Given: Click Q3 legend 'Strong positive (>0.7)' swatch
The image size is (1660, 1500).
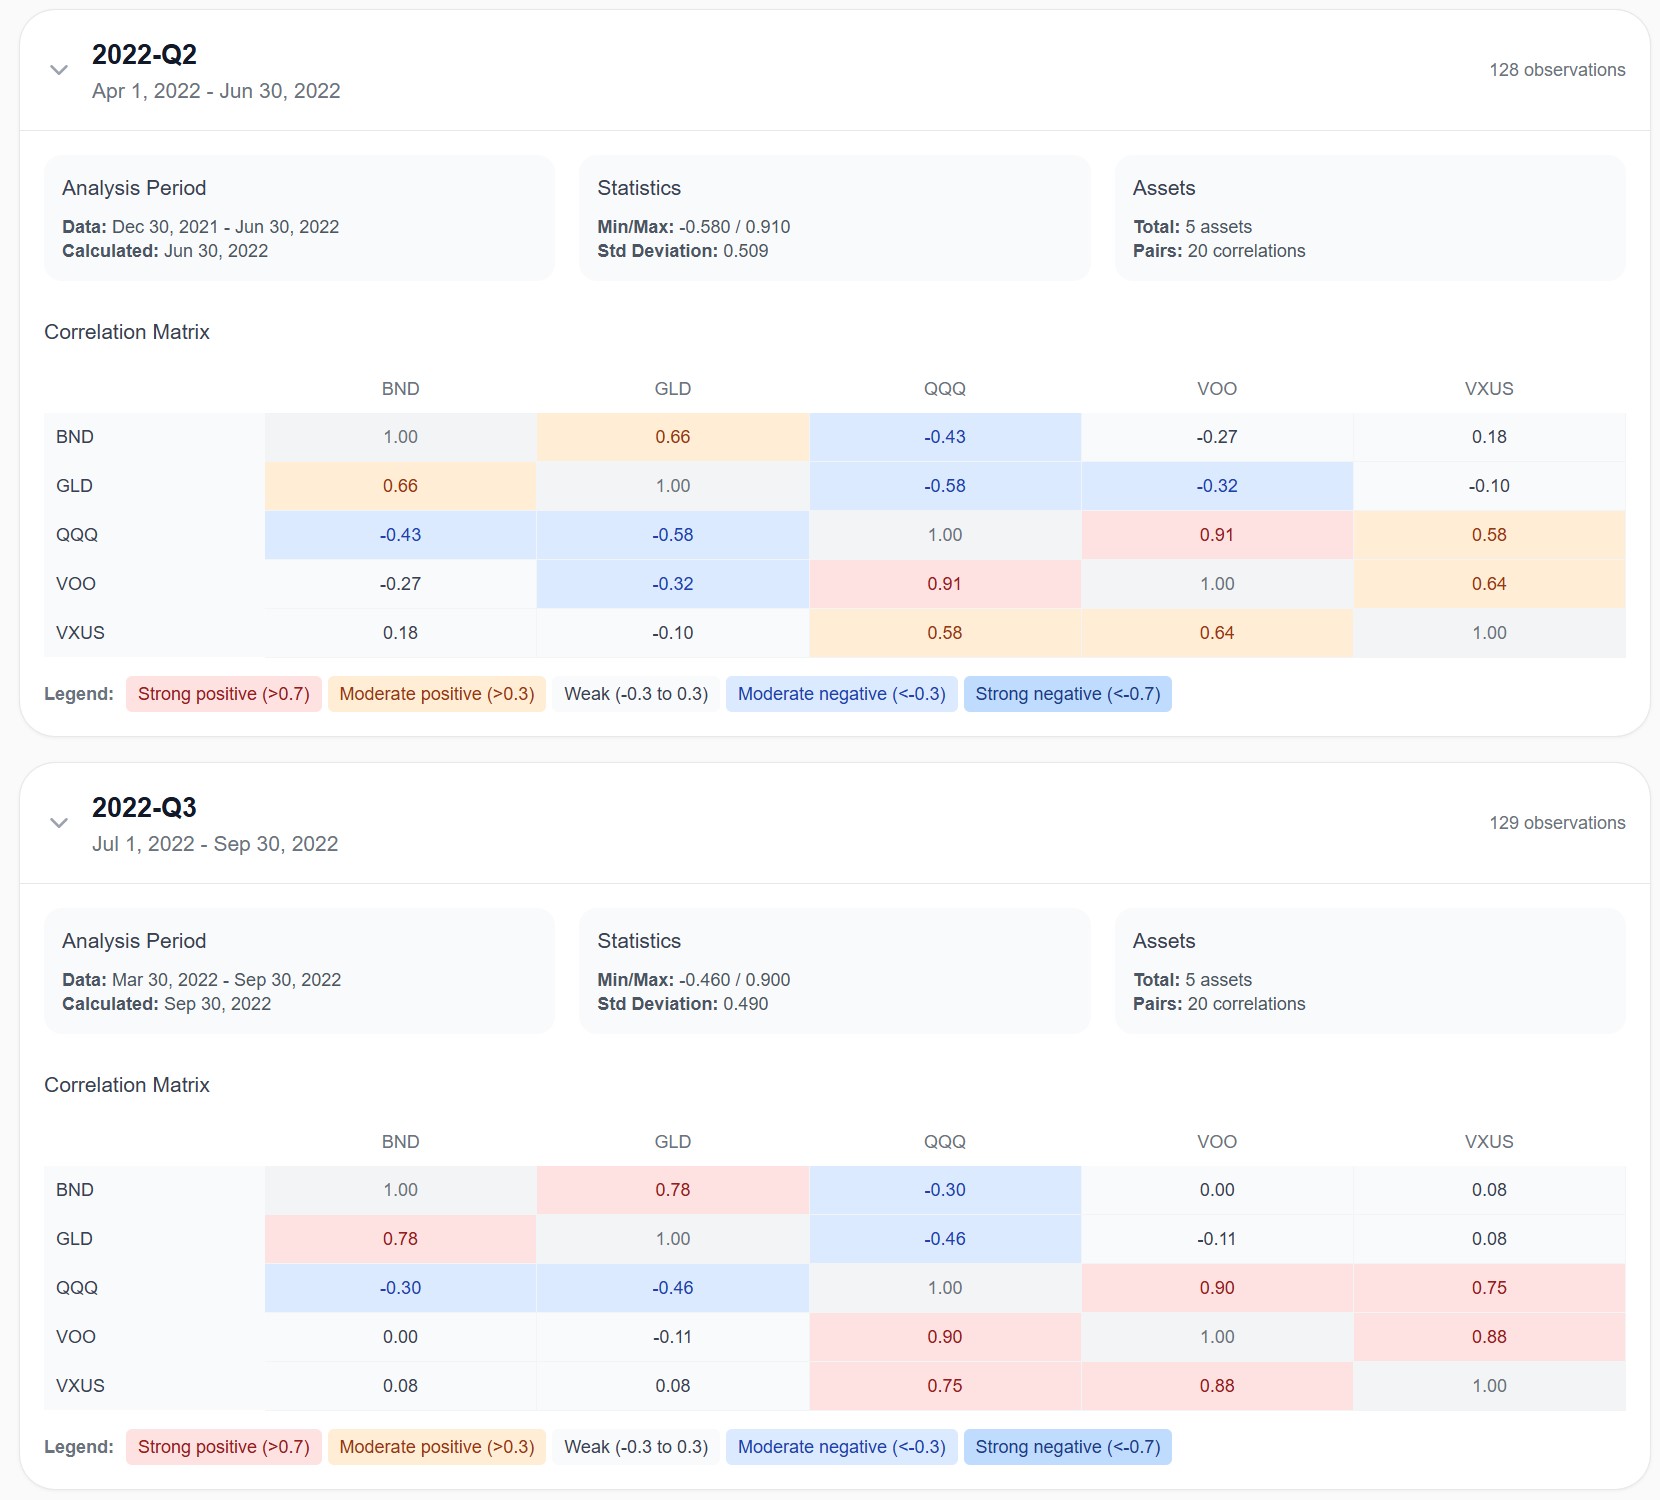Looking at the screenshot, I should point(224,1447).
